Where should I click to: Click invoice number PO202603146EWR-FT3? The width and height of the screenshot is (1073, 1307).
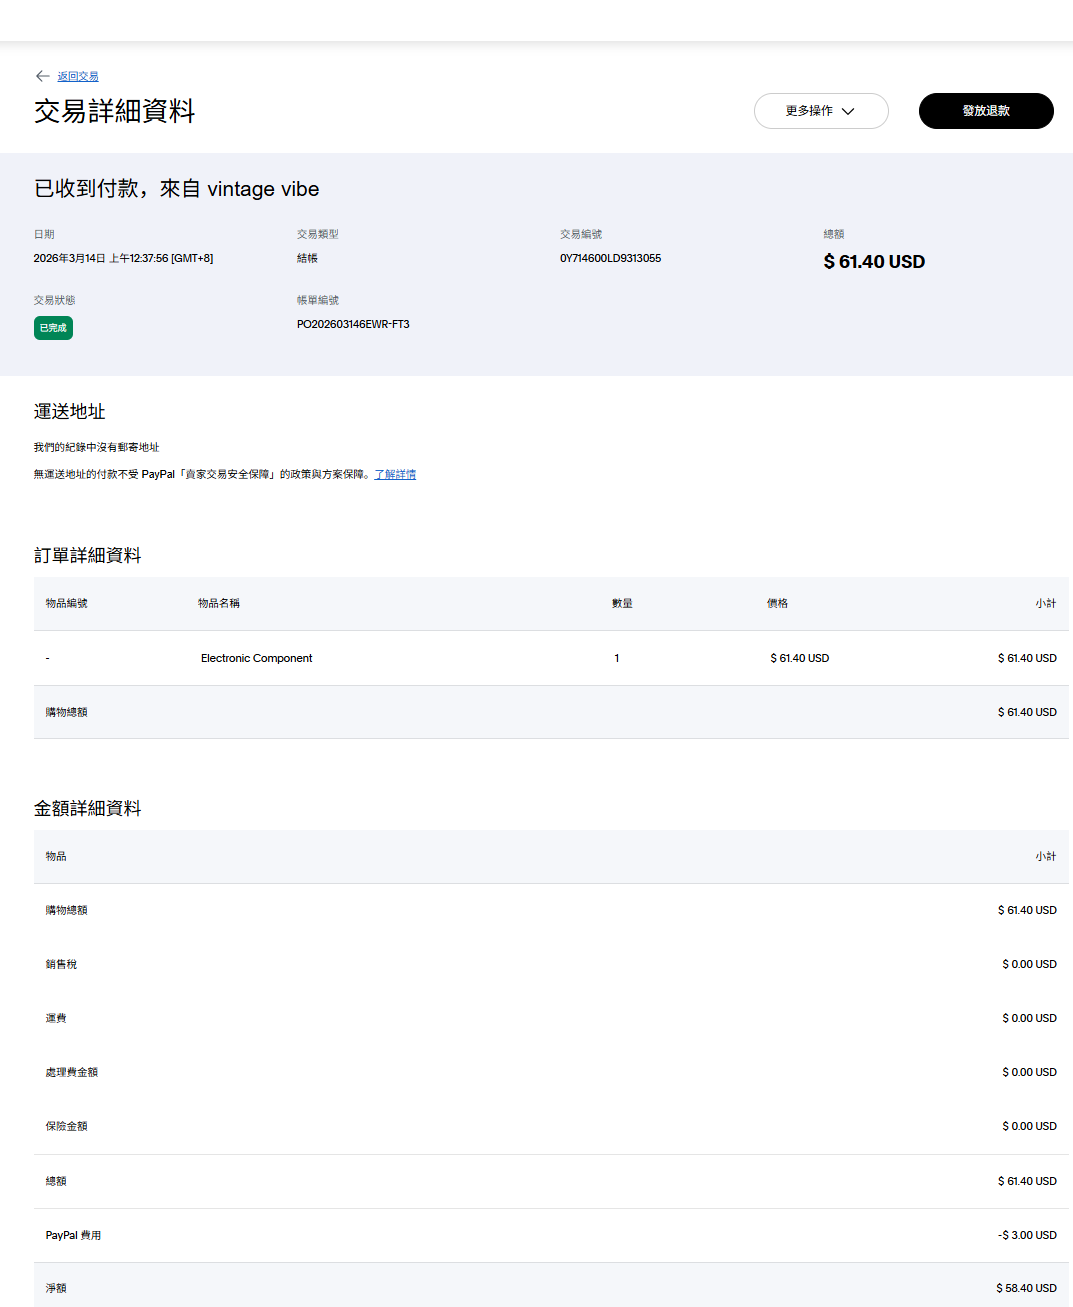(353, 324)
